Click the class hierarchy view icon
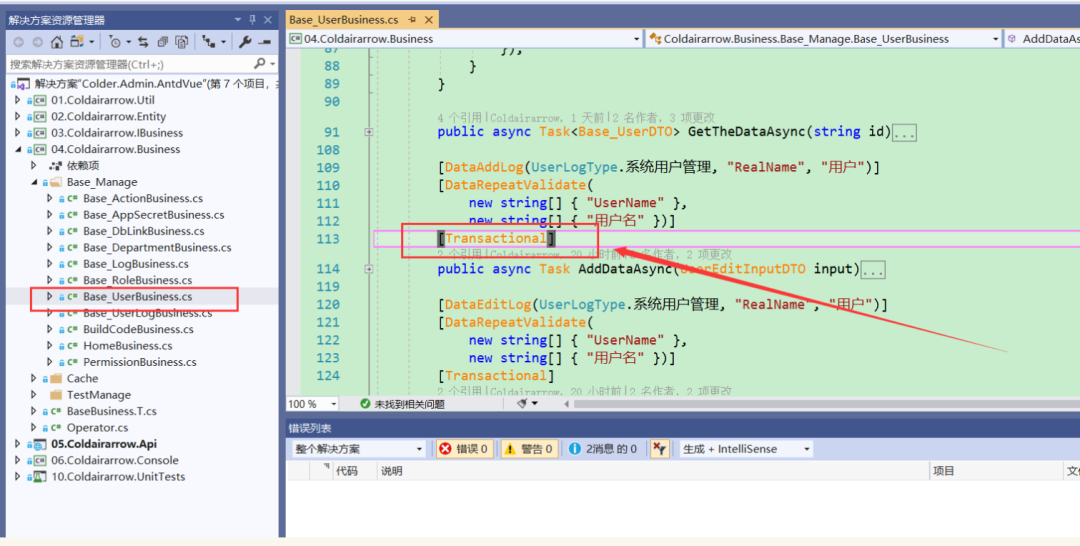 (x=209, y=42)
